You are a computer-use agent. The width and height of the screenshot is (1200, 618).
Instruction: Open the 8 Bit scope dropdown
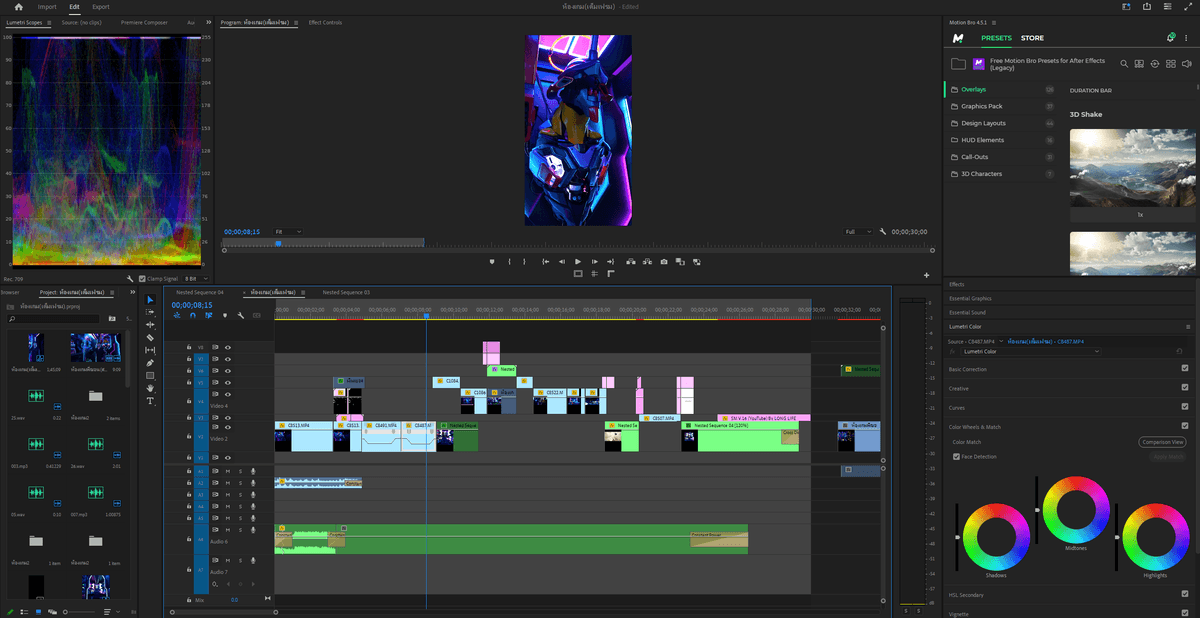click(198, 279)
